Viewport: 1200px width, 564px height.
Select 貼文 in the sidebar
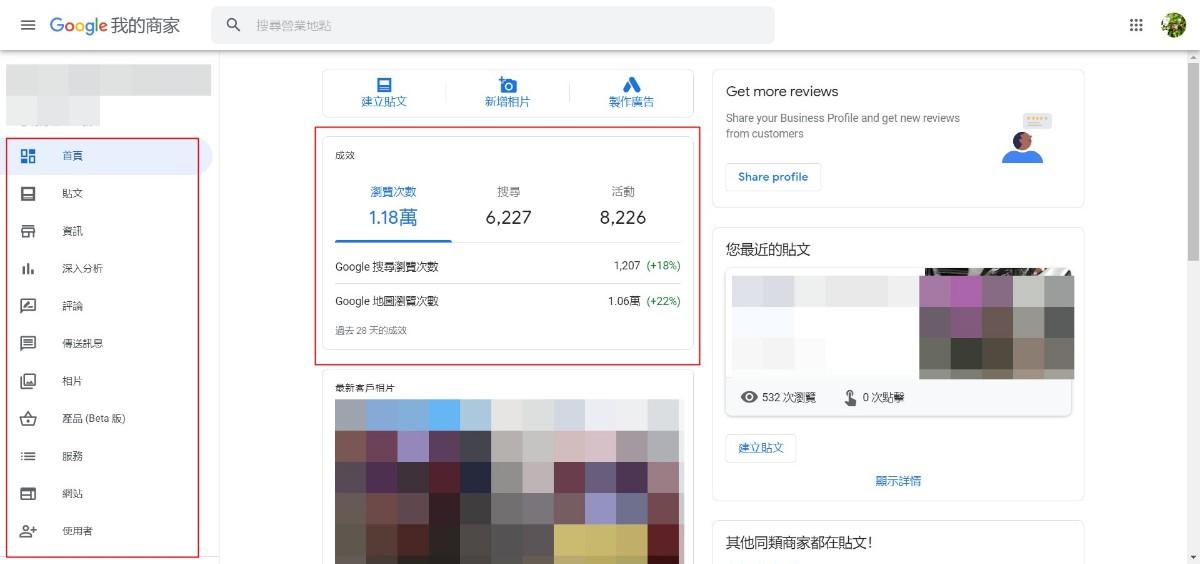pos(72,193)
